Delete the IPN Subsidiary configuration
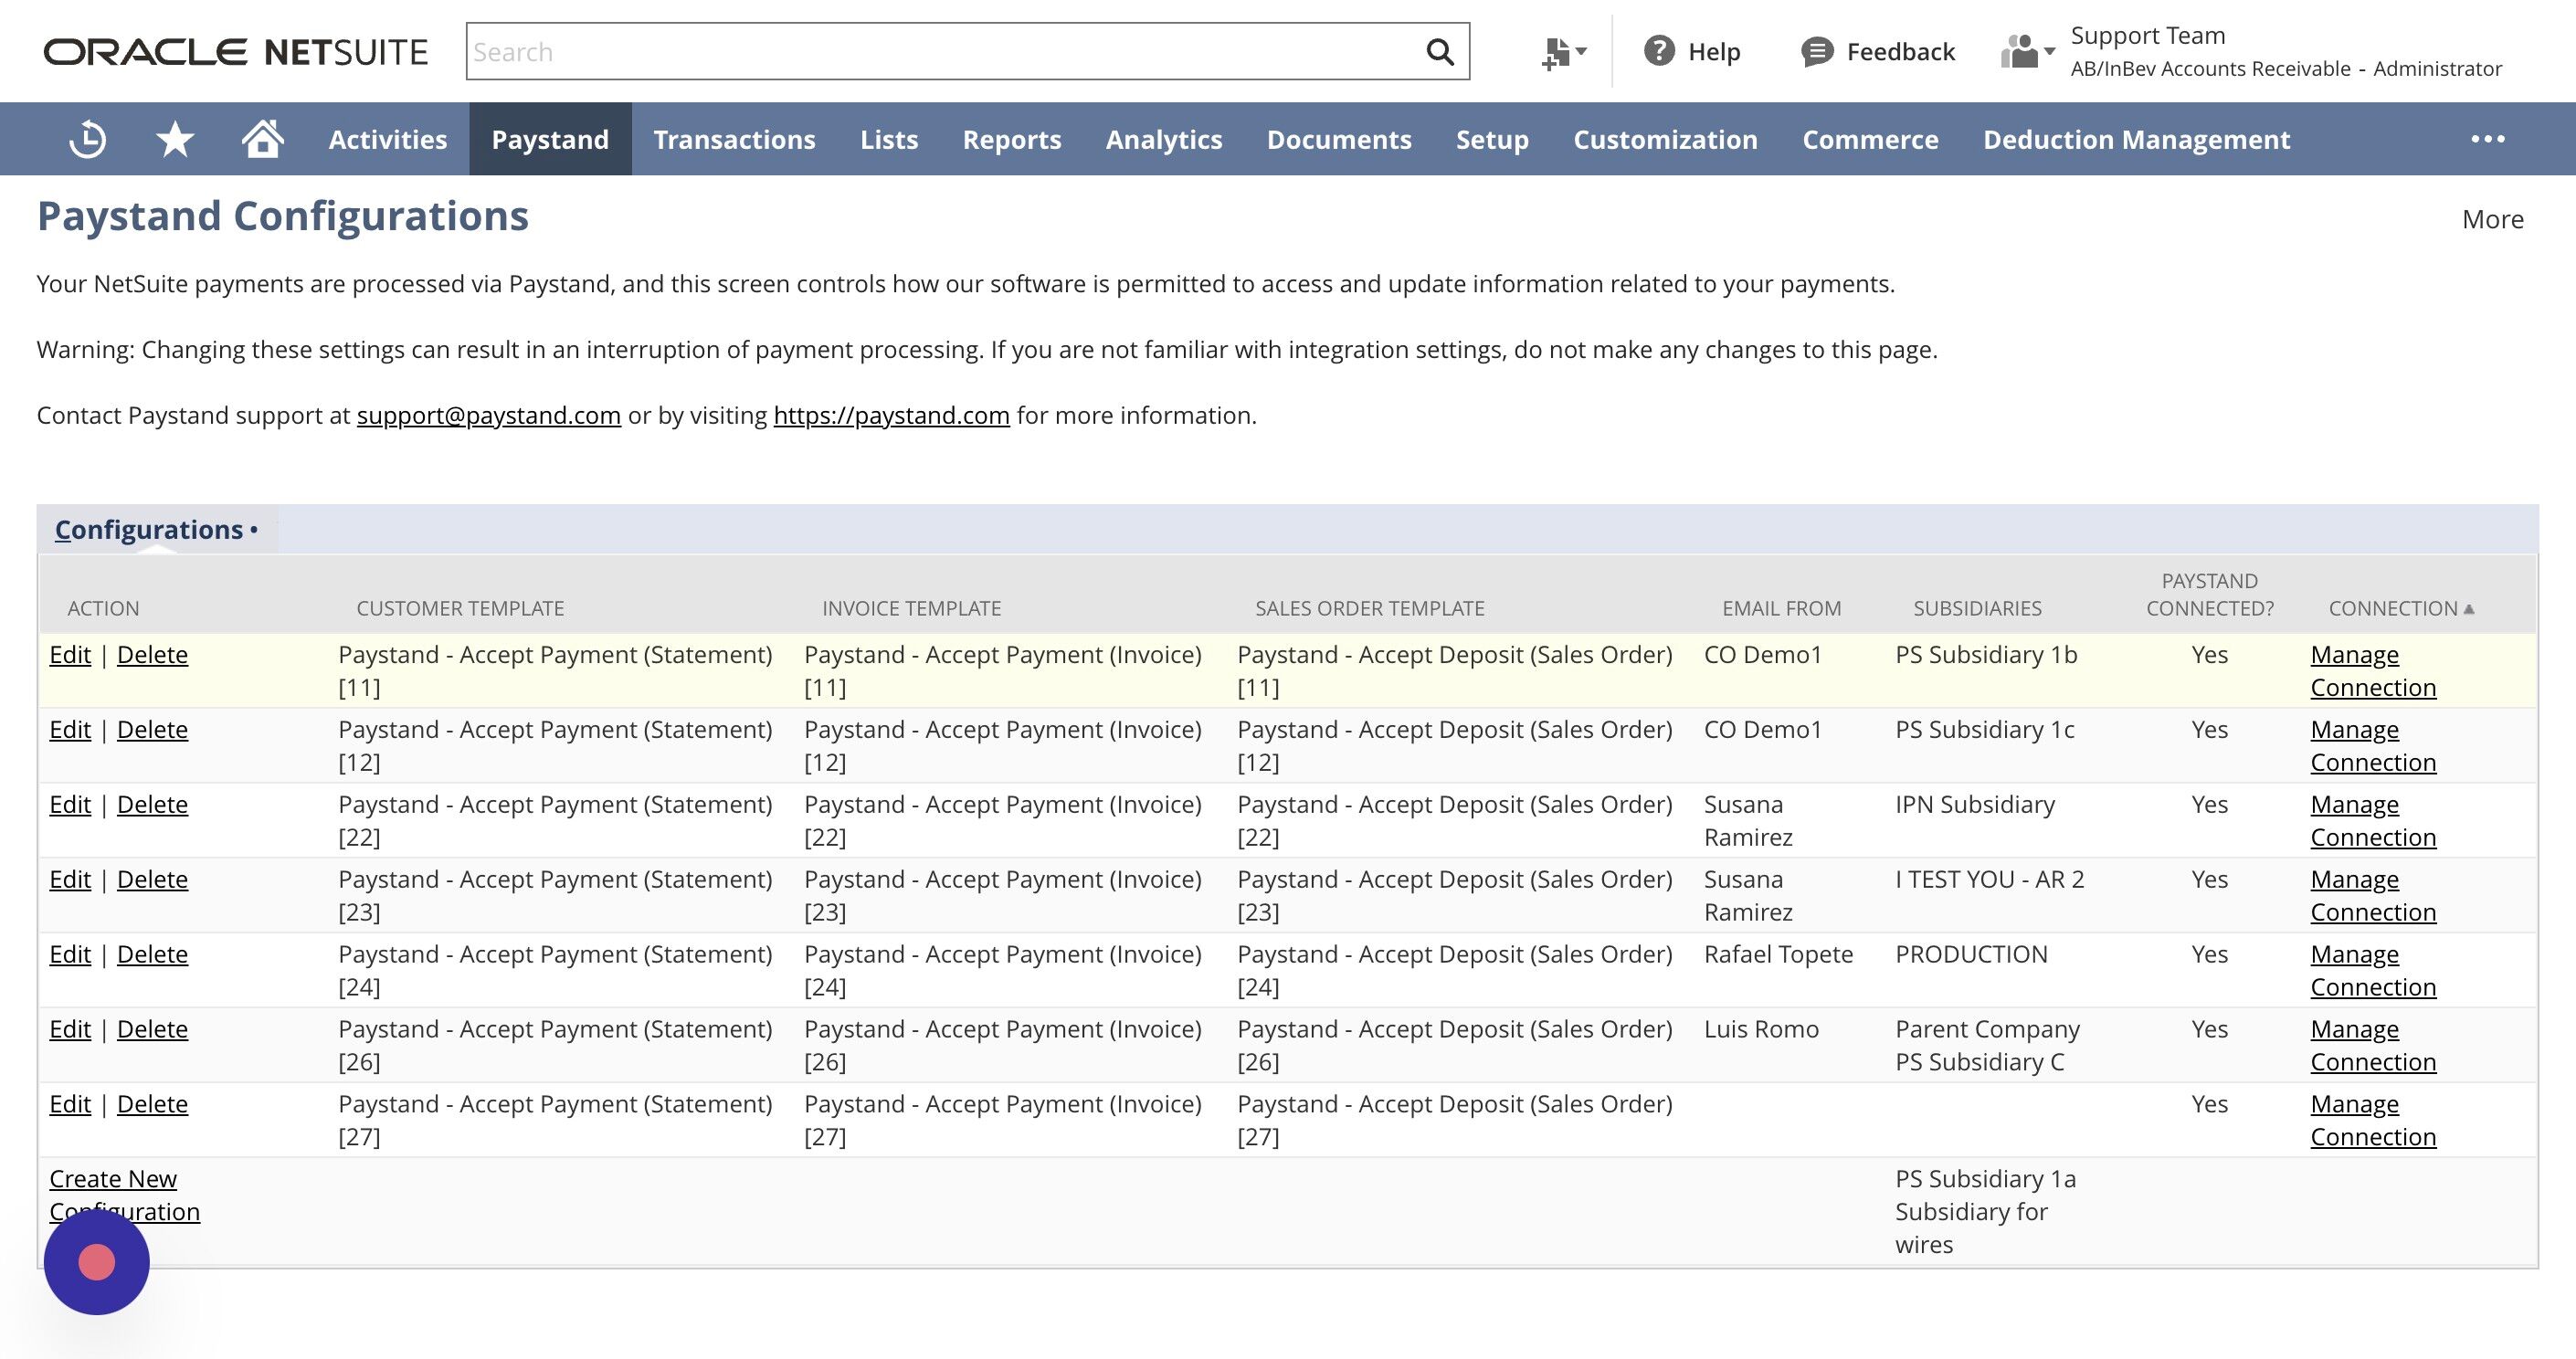 point(152,804)
